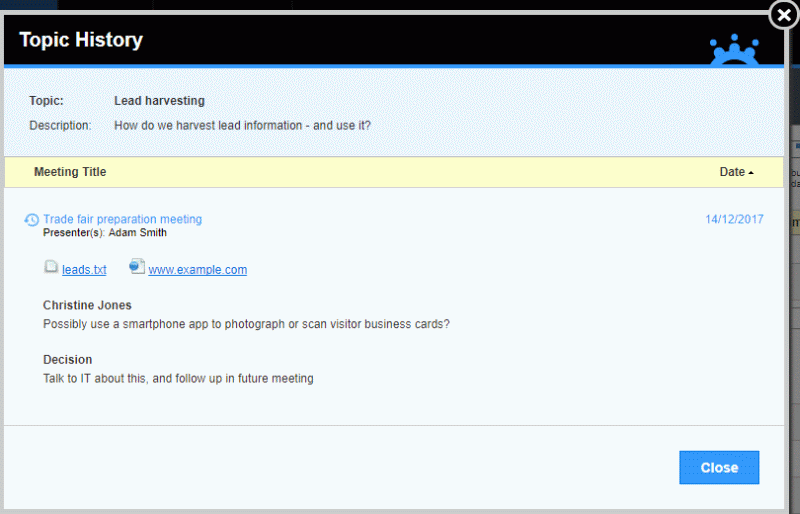The height and width of the screenshot is (514, 800).
Task: Click the leads.txt document icon
Action: pos(51,267)
